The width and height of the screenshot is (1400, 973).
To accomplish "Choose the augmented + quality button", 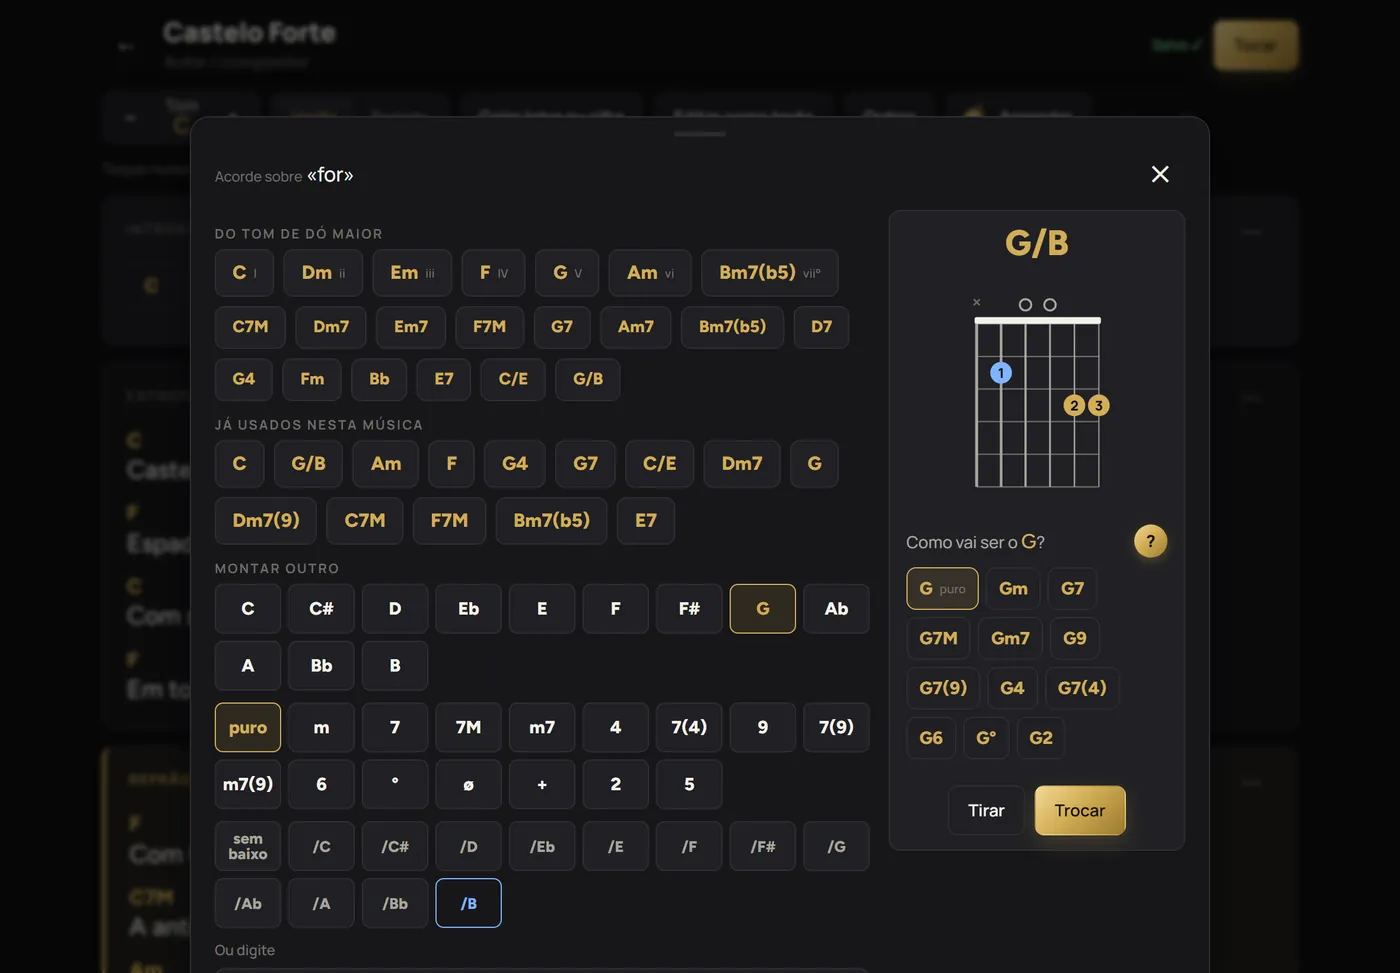I will (x=542, y=785).
